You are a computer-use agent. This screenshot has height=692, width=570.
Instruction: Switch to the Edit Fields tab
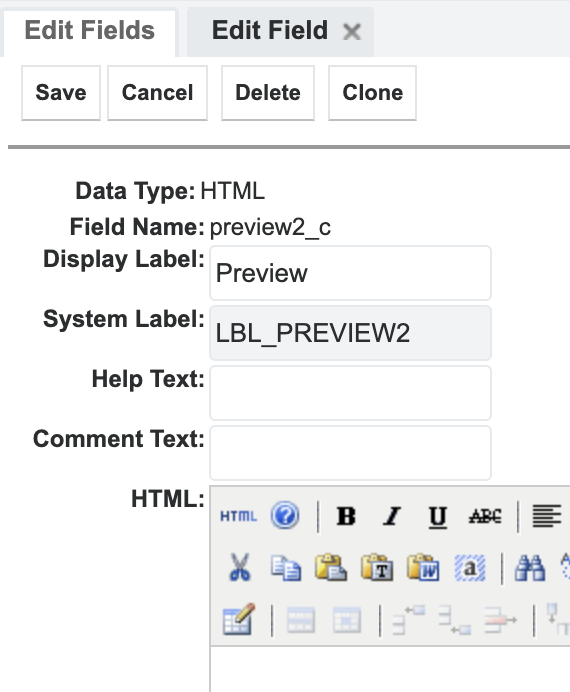90,31
